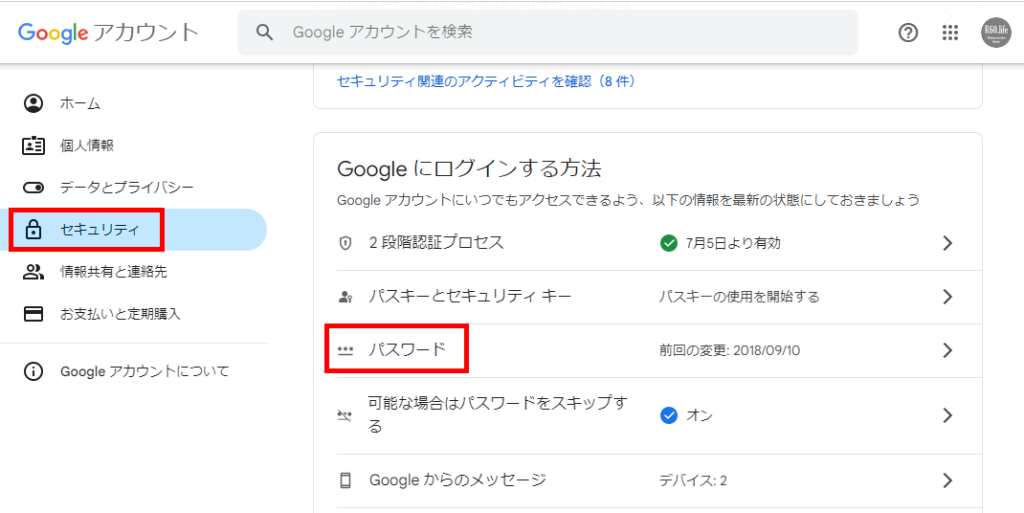Expand the Google からのメッセージ row arrow

click(x=947, y=480)
